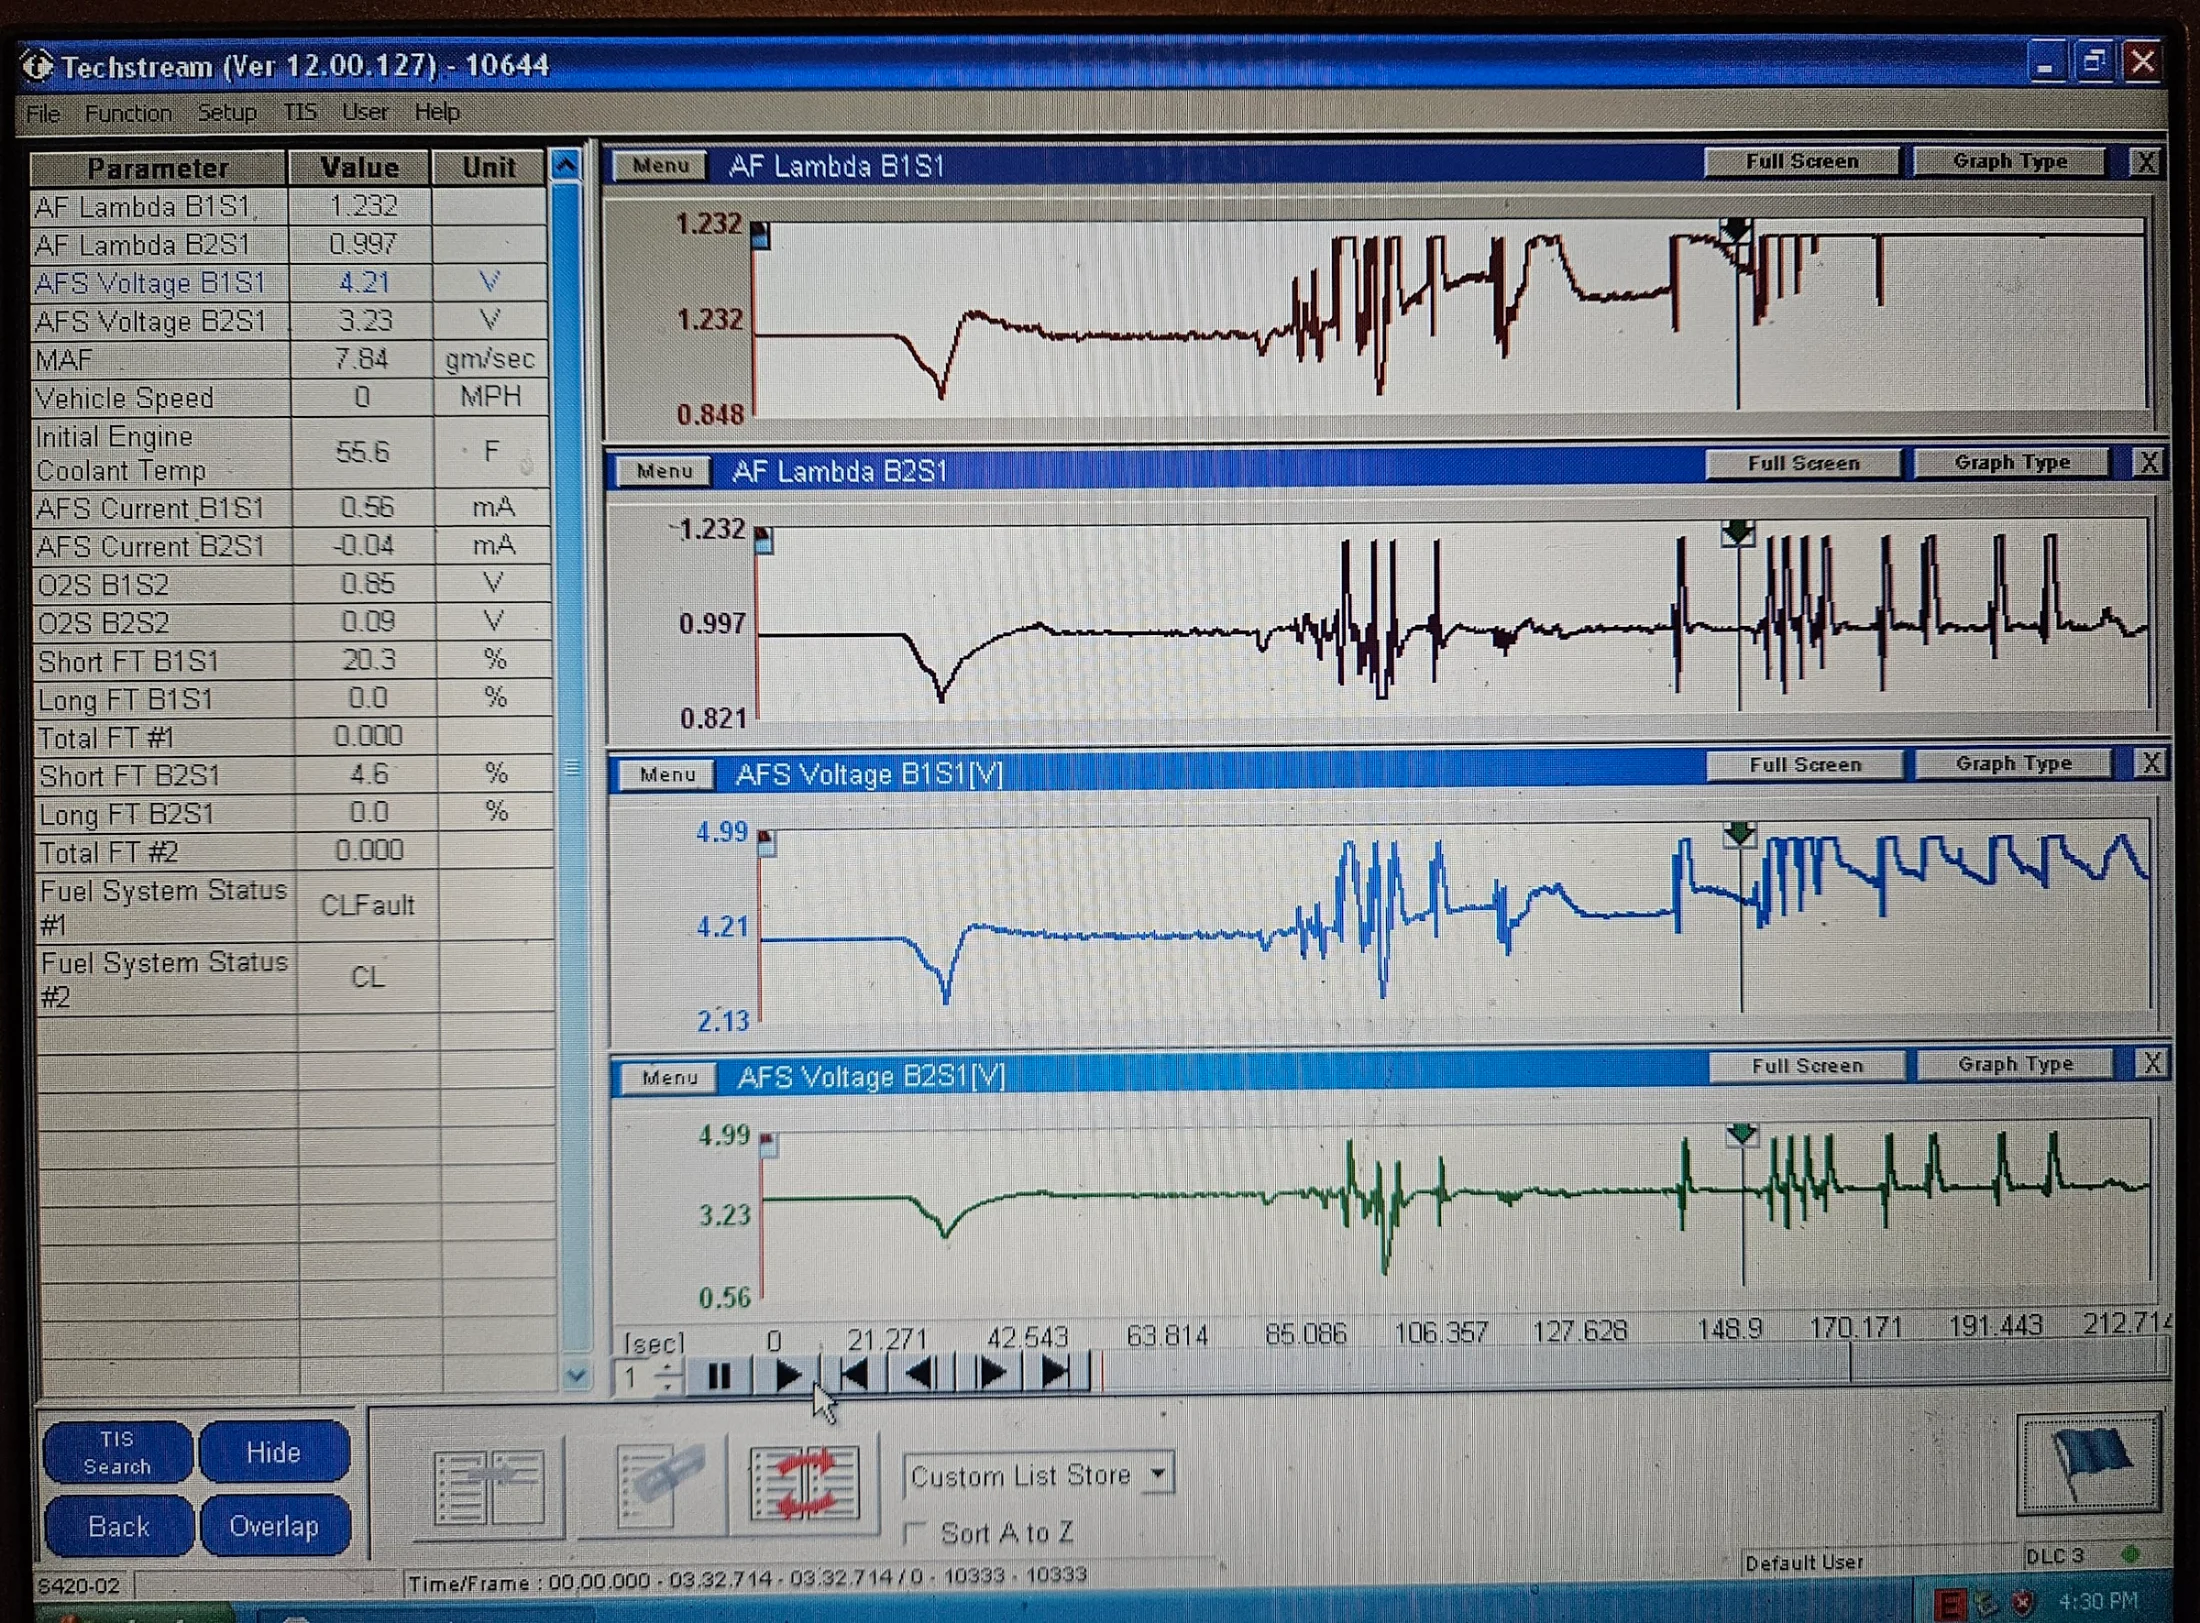
Task: Click the Overlap button
Action: click(x=275, y=1526)
